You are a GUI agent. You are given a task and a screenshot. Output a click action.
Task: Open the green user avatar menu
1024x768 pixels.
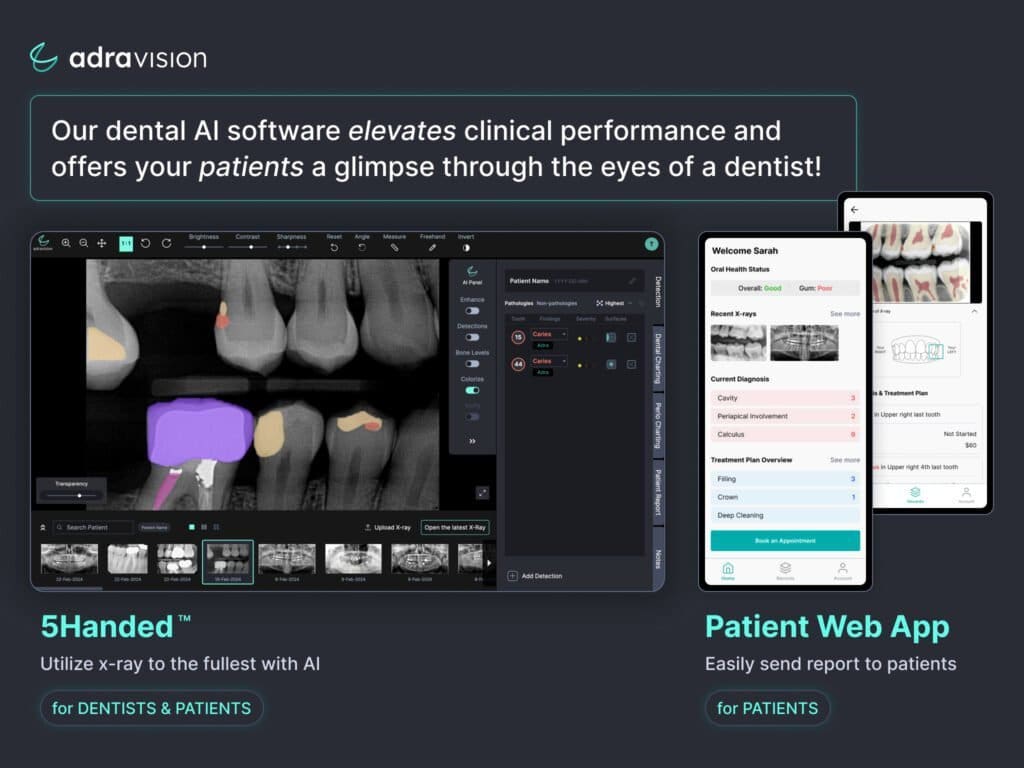click(651, 244)
